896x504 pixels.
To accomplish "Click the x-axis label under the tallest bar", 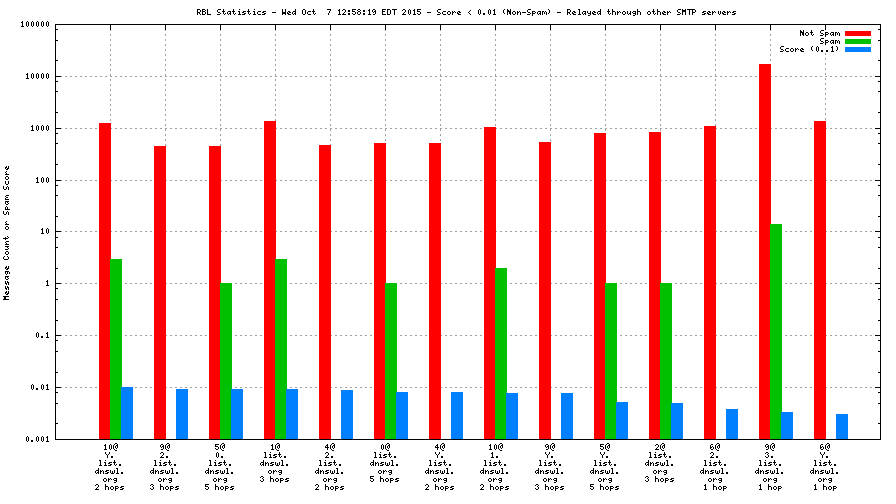I will (x=770, y=466).
